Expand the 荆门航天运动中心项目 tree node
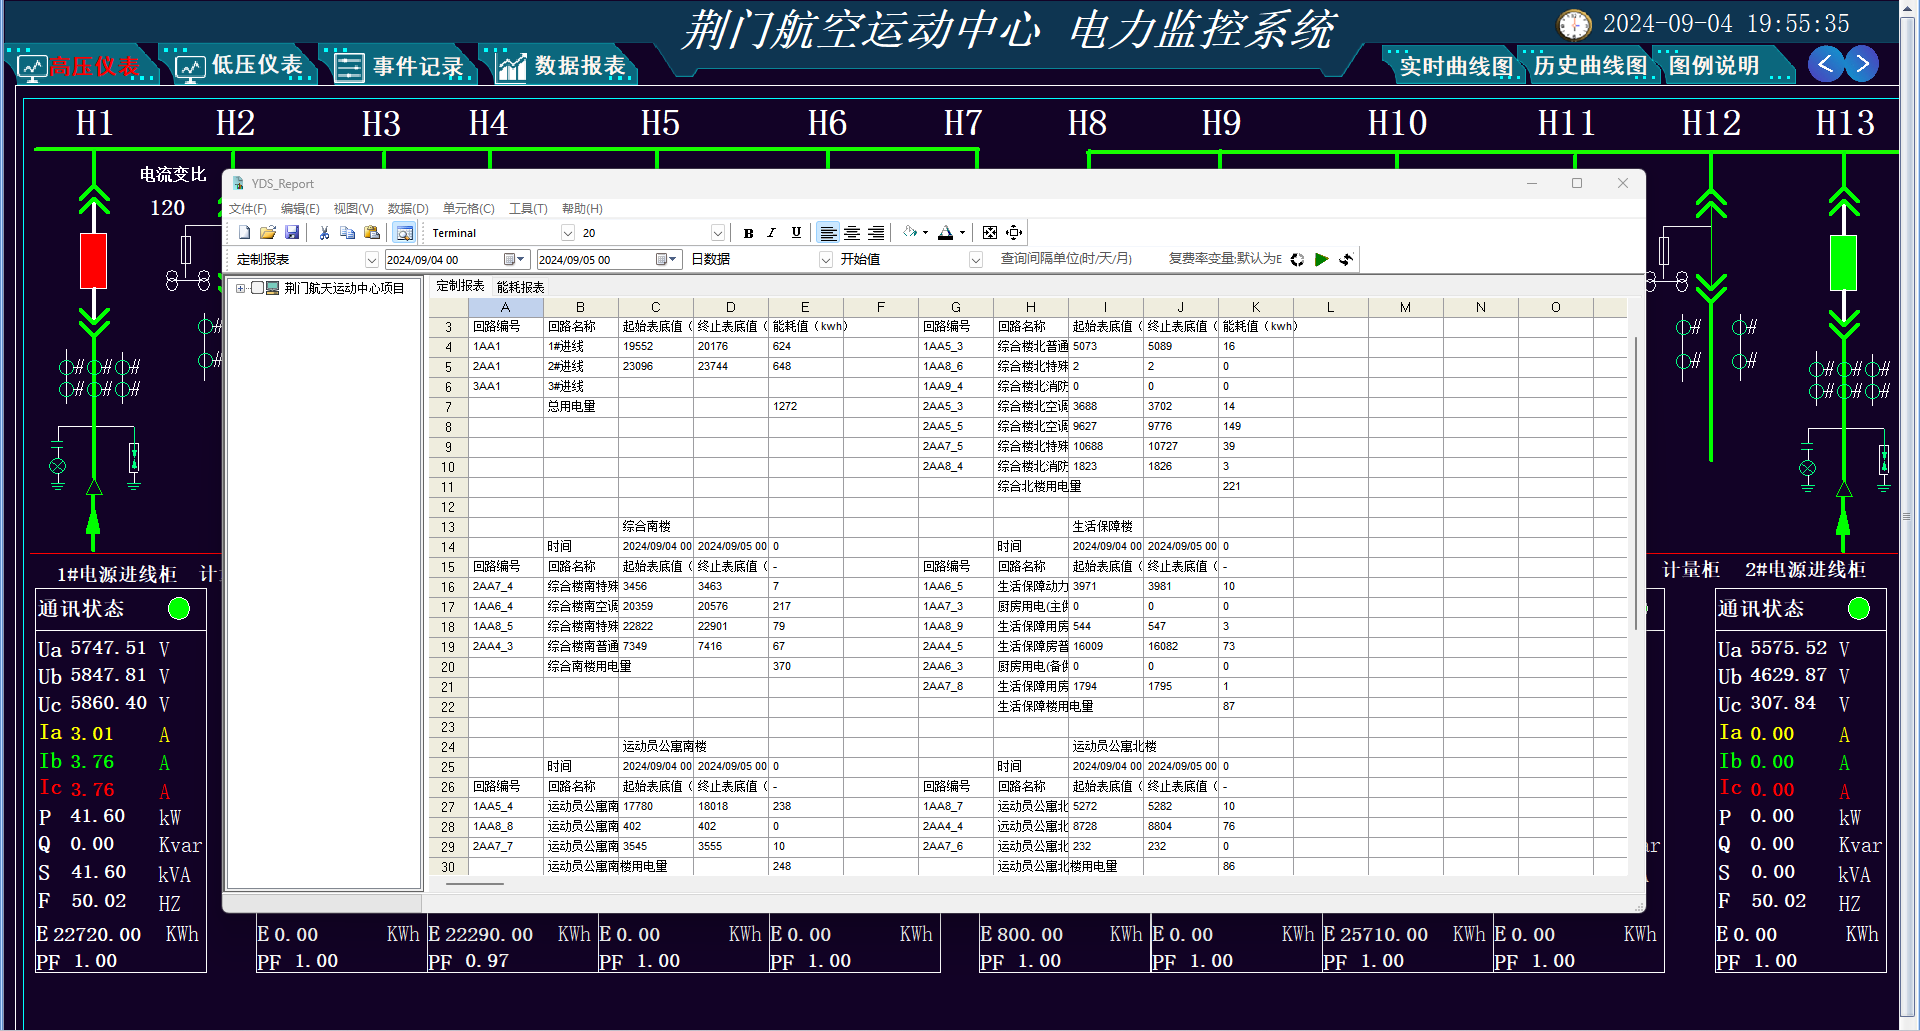 240,288
